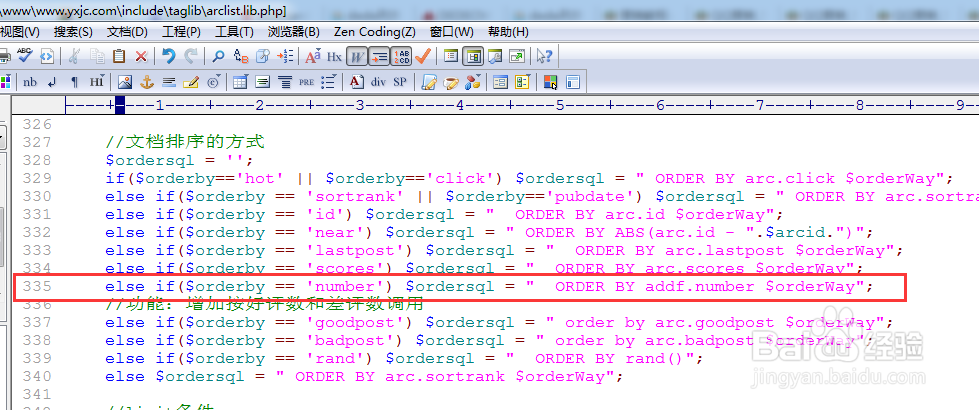Screen dimensions: 979x410
Task: Toggle line numbers display
Action: pyautogui.click(x=401, y=56)
